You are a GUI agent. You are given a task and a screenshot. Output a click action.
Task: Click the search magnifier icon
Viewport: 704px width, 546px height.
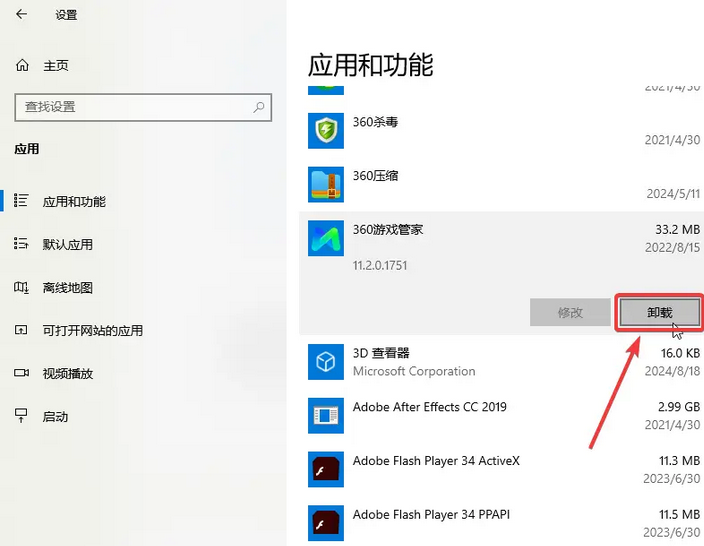[259, 107]
